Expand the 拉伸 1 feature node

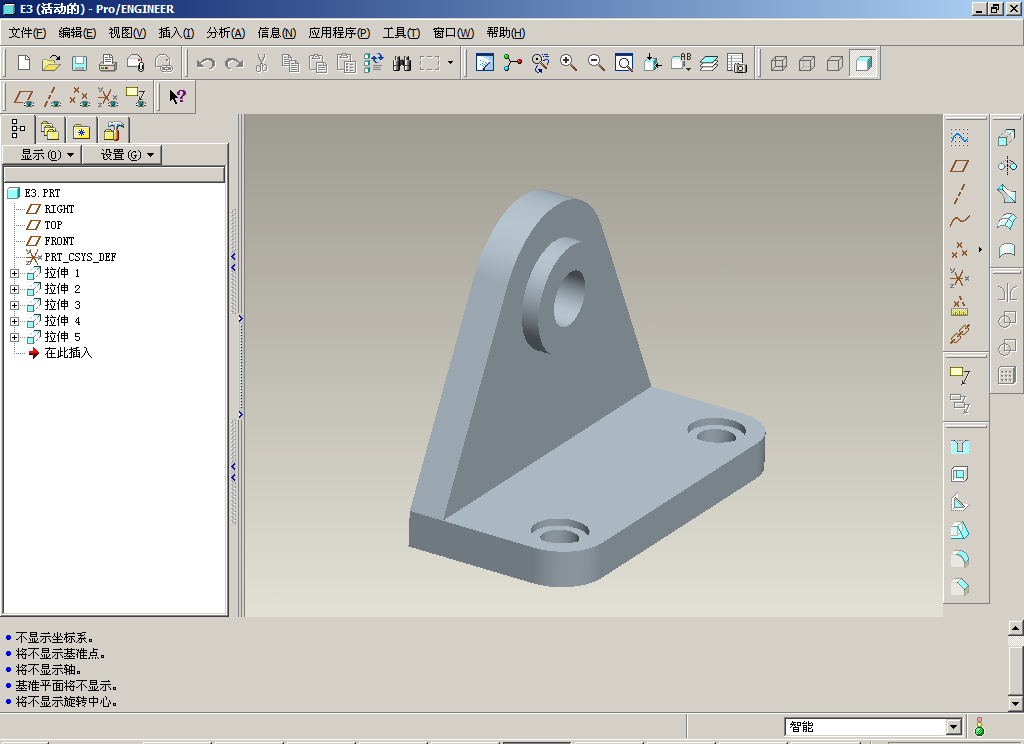tap(14, 273)
